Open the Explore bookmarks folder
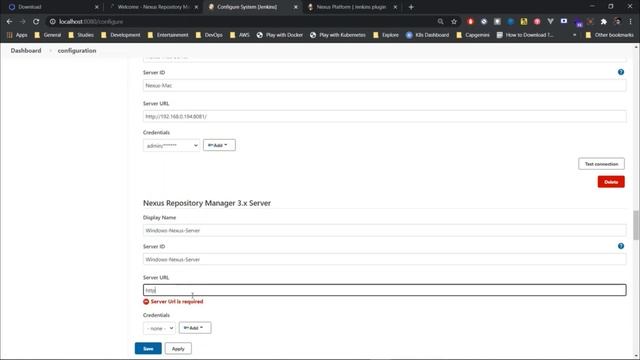The width and height of the screenshot is (640, 360). click(386, 35)
